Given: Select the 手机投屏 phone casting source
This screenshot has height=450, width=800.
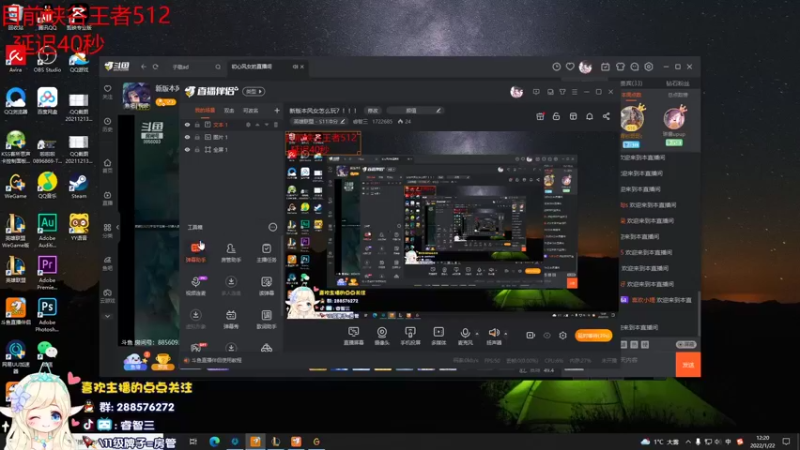Looking at the screenshot, I should click(410, 336).
